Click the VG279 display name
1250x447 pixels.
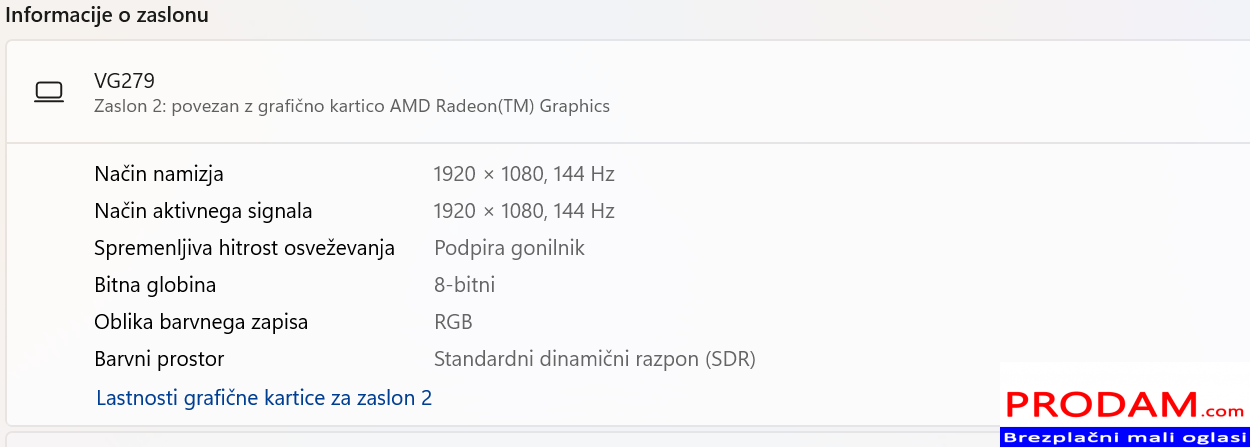click(x=124, y=81)
